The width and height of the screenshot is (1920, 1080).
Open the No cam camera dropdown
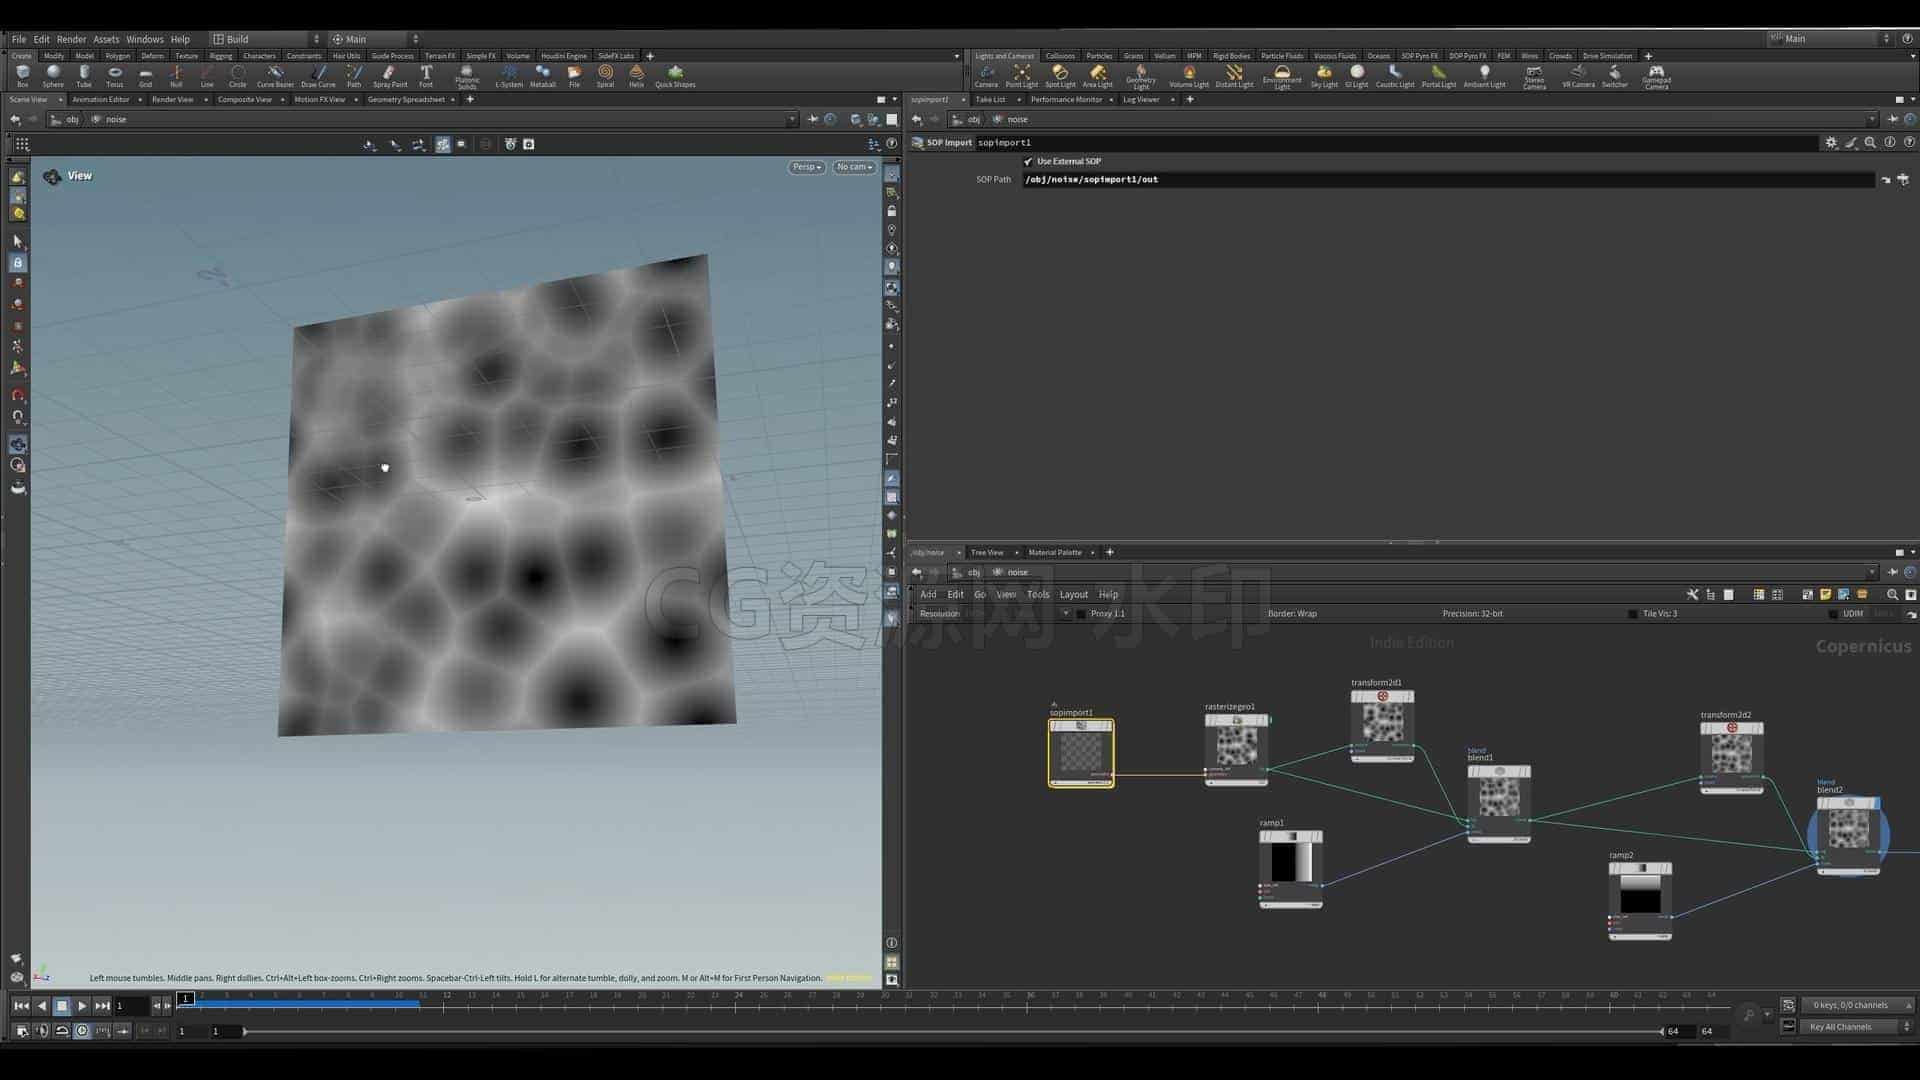[x=855, y=167]
